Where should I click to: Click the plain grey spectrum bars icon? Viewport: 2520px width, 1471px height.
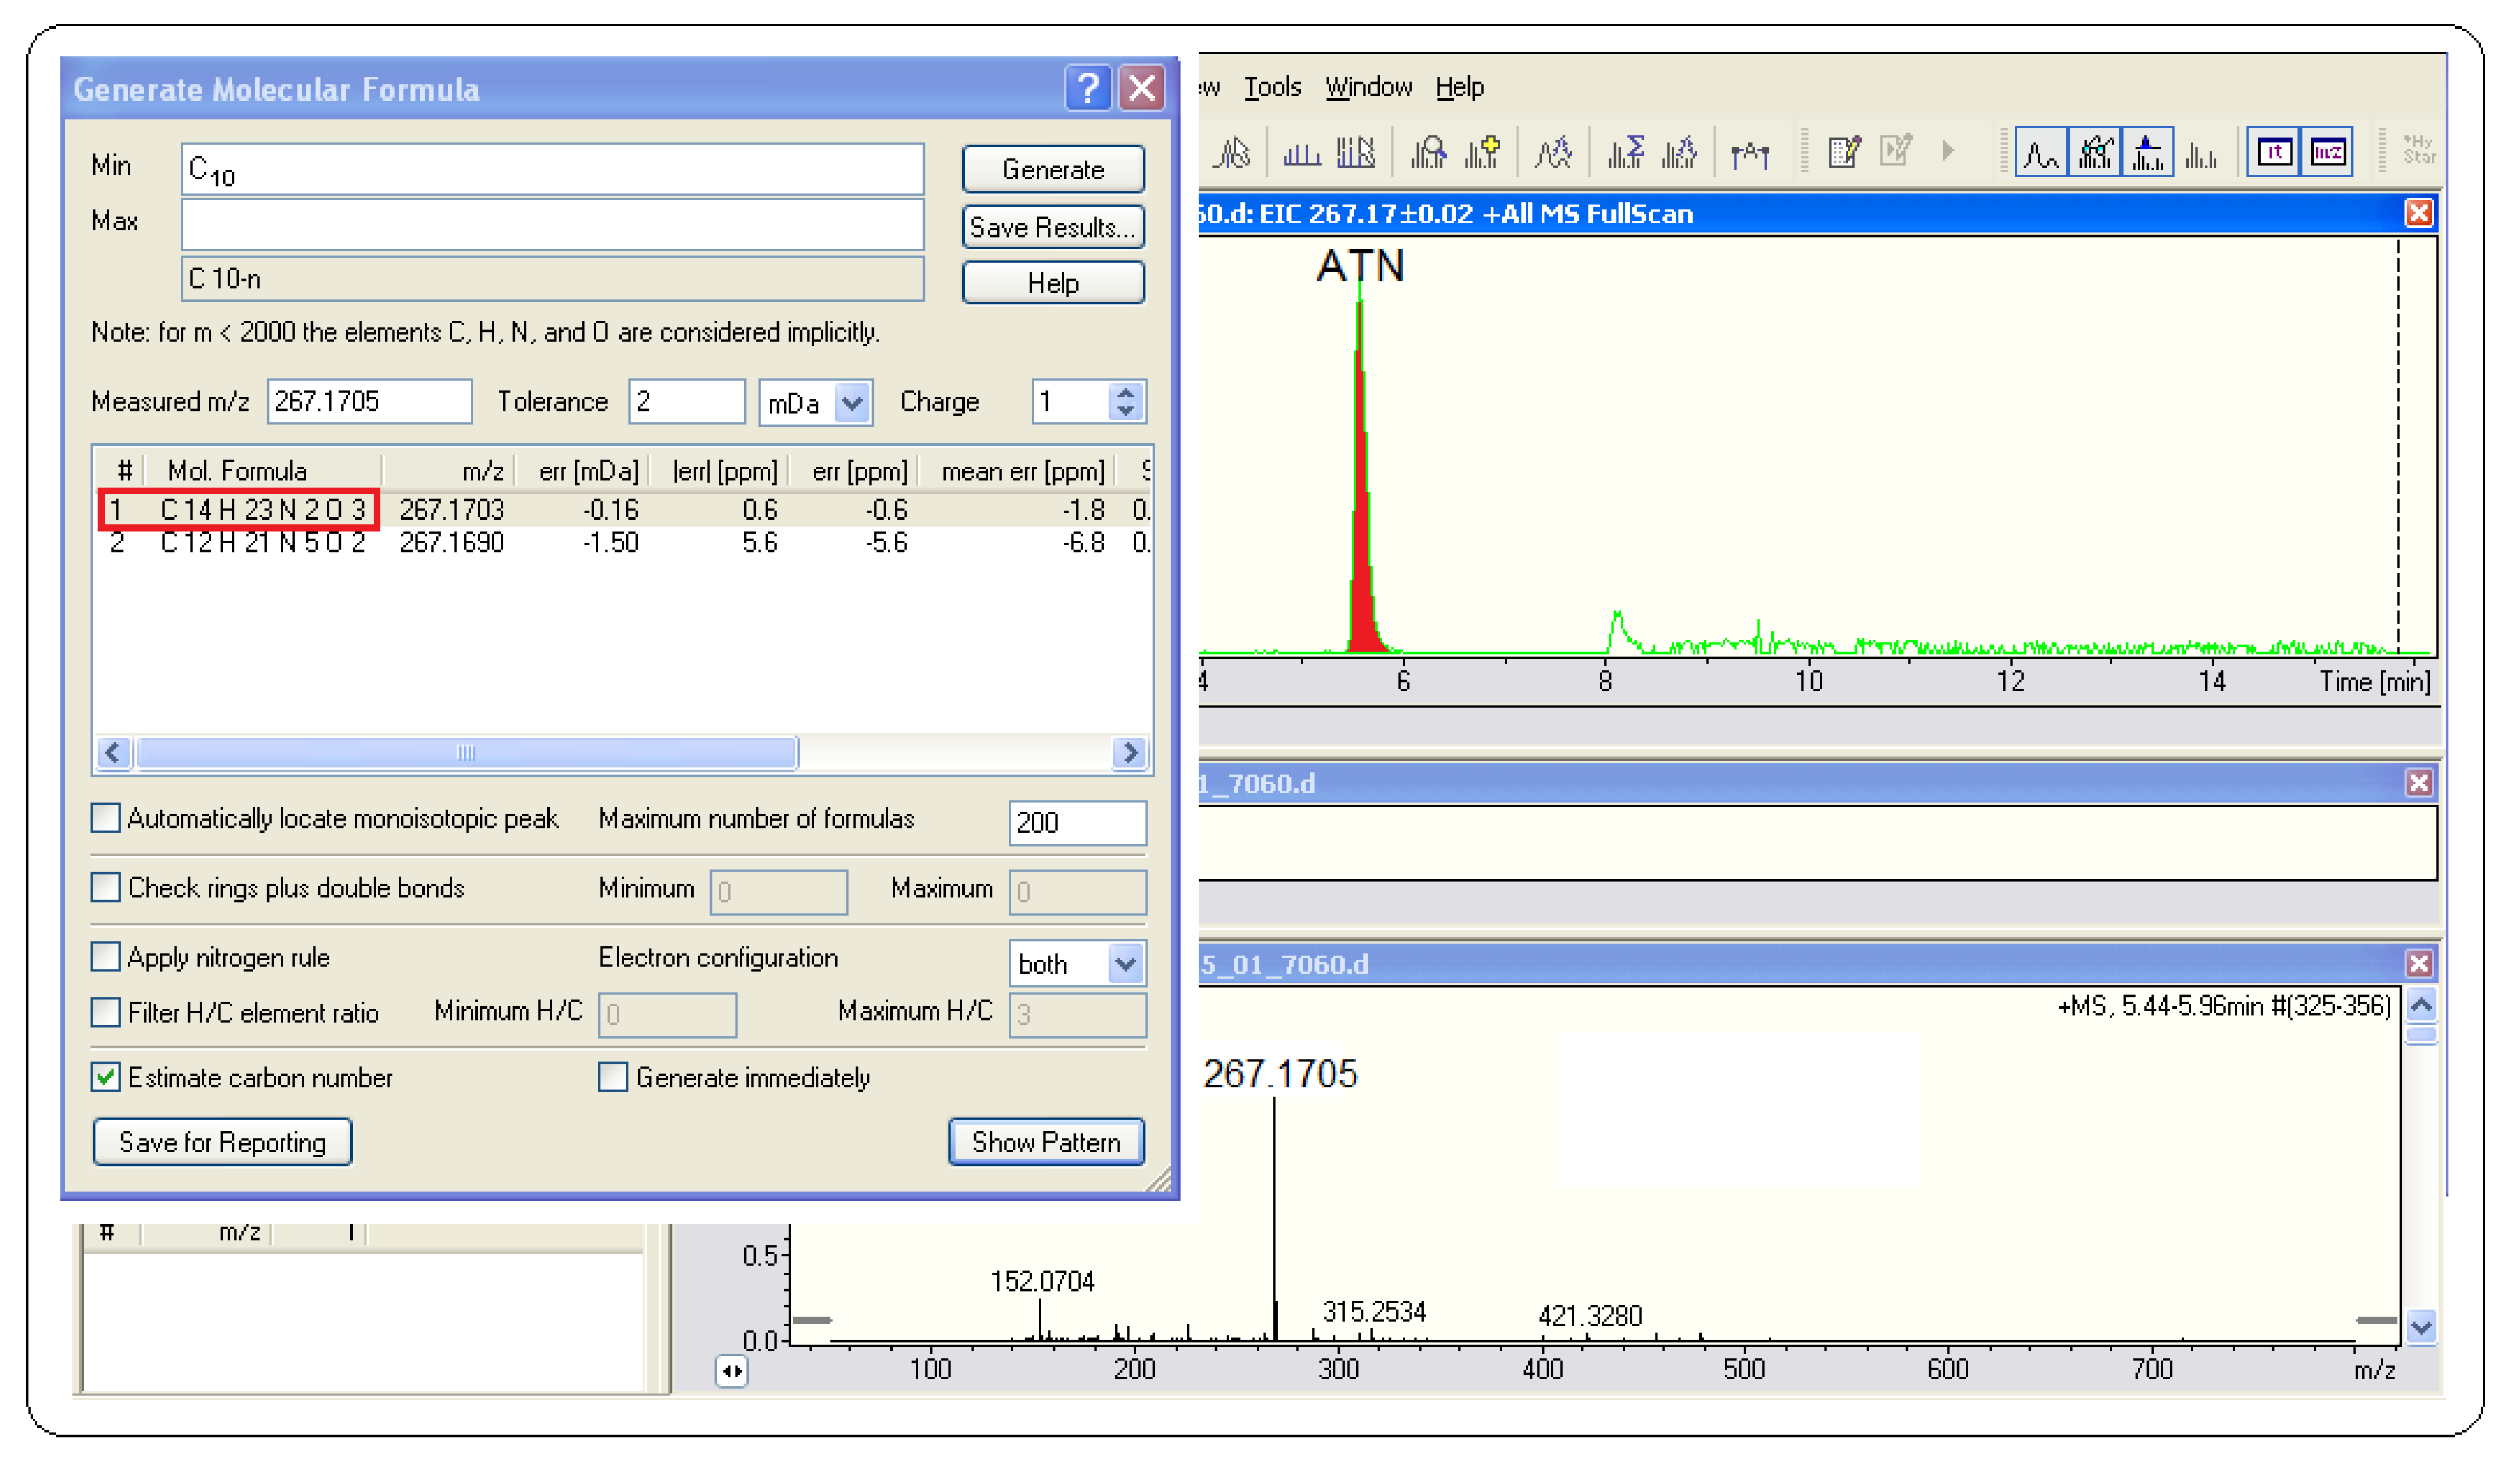pyautogui.click(x=2201, y=153)
